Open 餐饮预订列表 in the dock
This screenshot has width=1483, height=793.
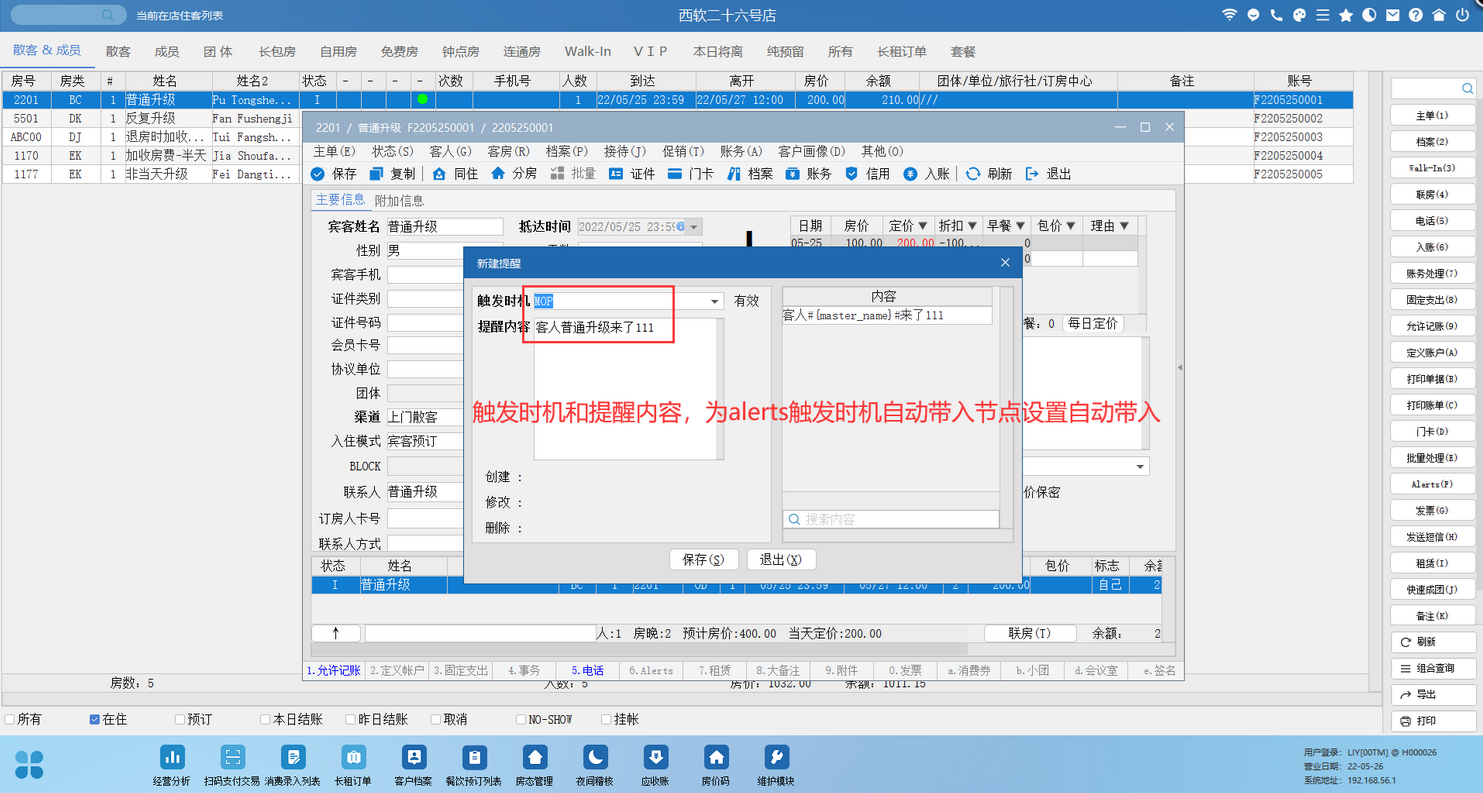pyautogui.click(x=474, y=758)
